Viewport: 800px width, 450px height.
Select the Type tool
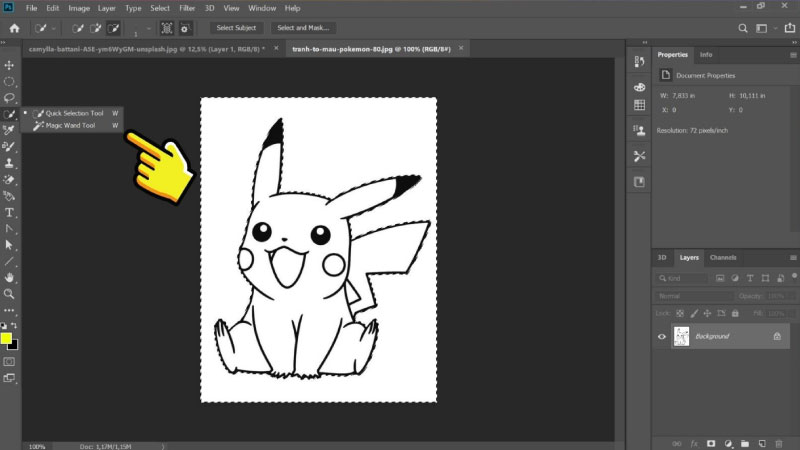[9, 212]
